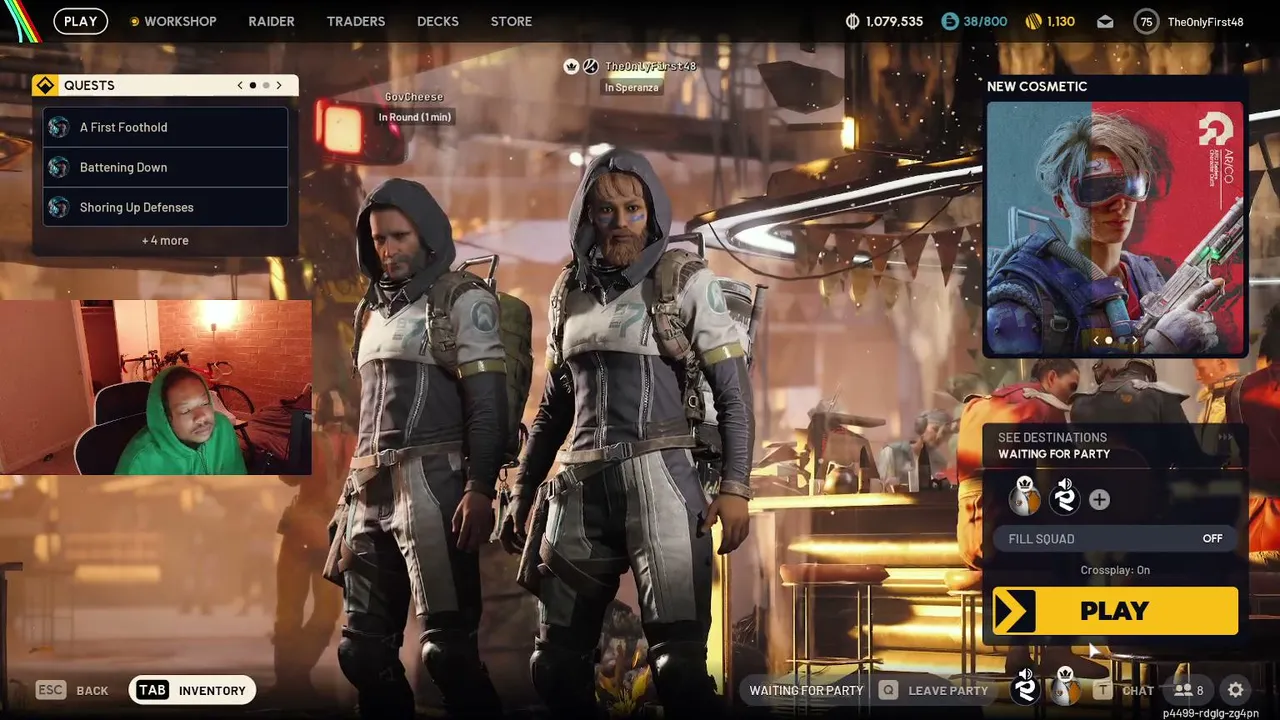Click the WAITING FOR PARTY status in bottom bar
Image resolution: width=1280 pixels, height=720 pixels.
coord(806,690)
